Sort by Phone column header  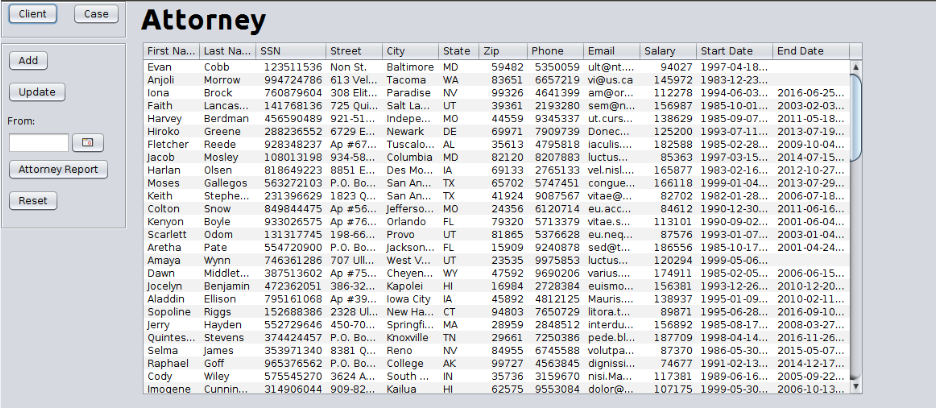click(555, 51)
